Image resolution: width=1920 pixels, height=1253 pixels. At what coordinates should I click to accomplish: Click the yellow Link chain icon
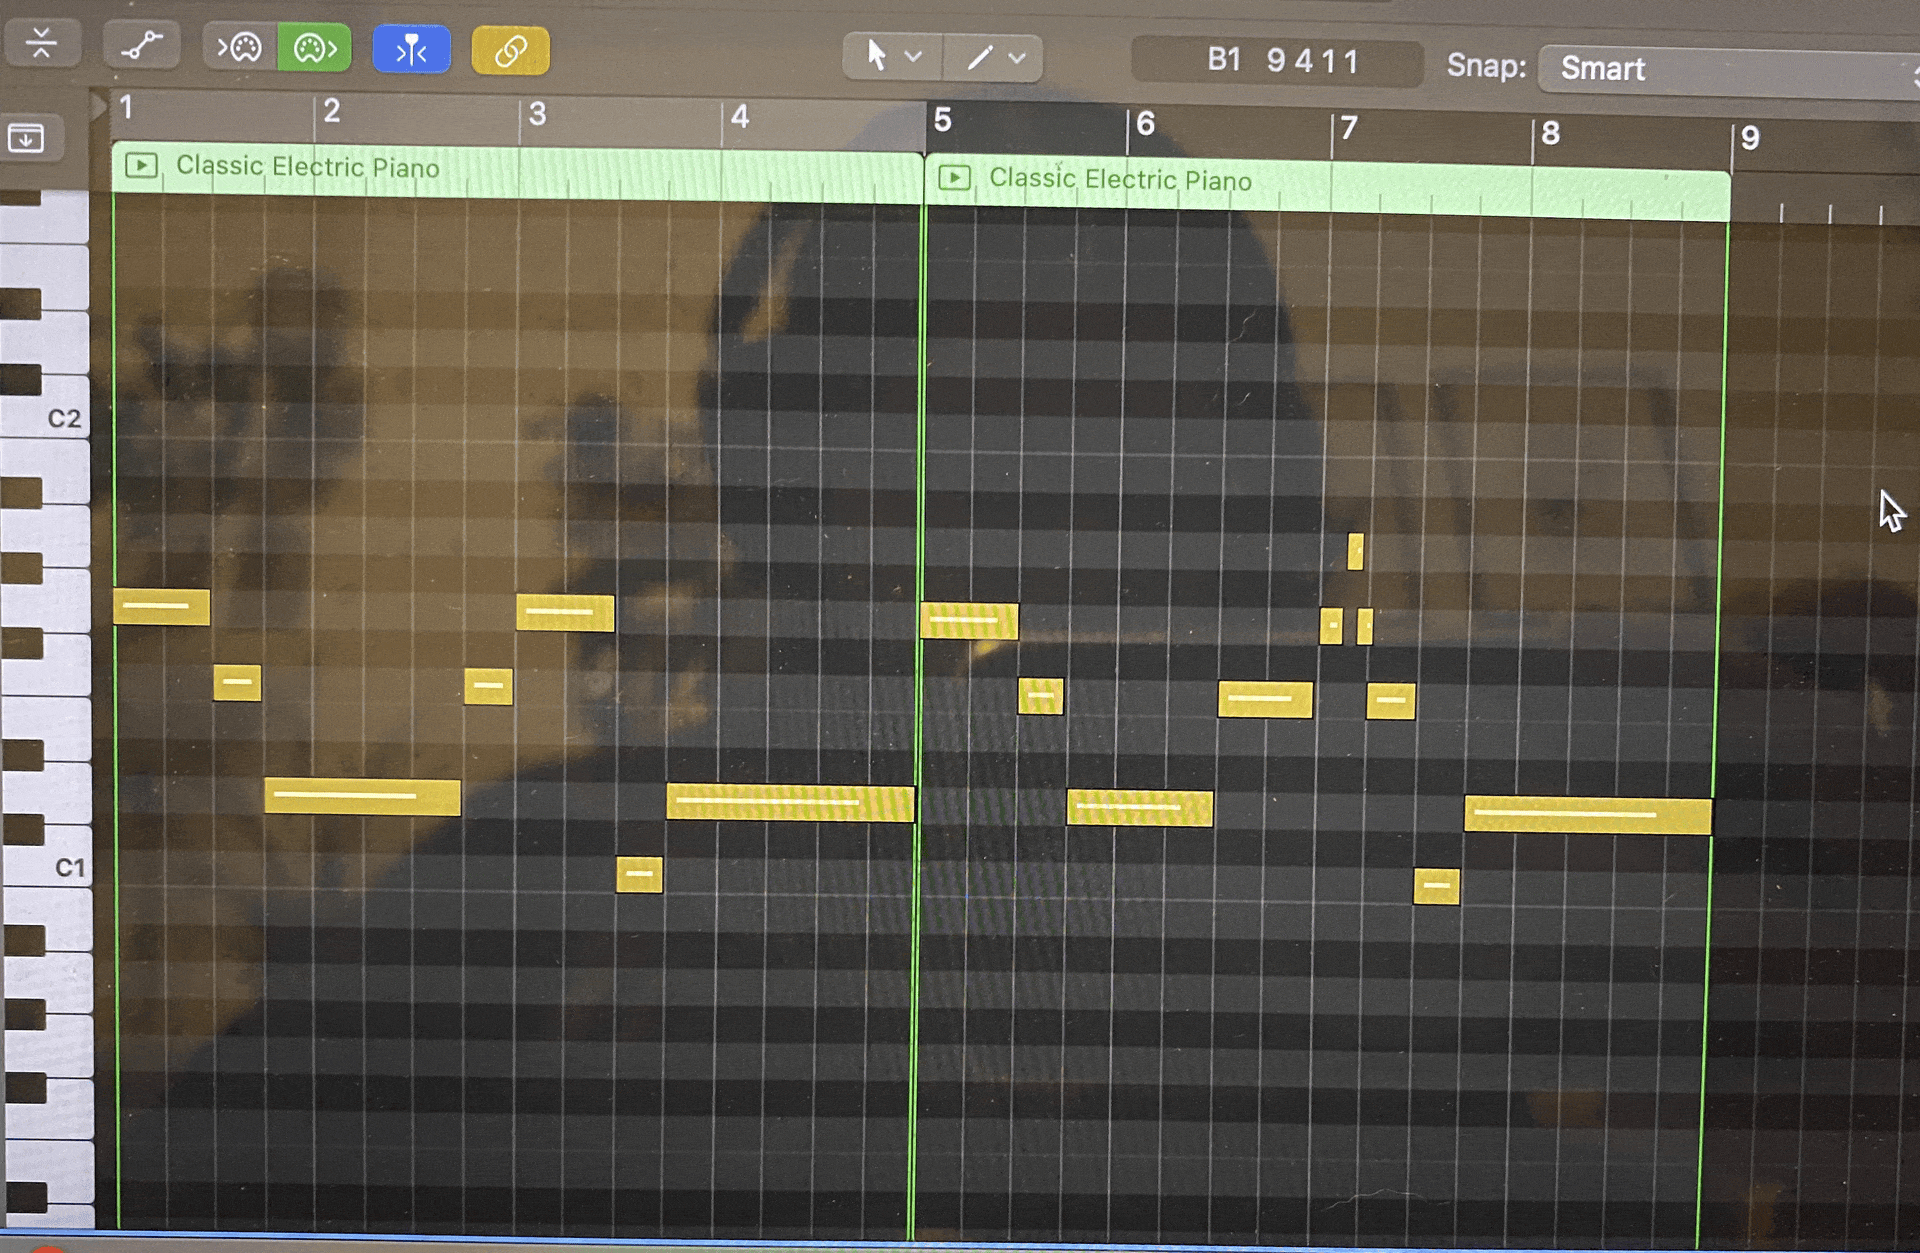(x=510, y=51)
